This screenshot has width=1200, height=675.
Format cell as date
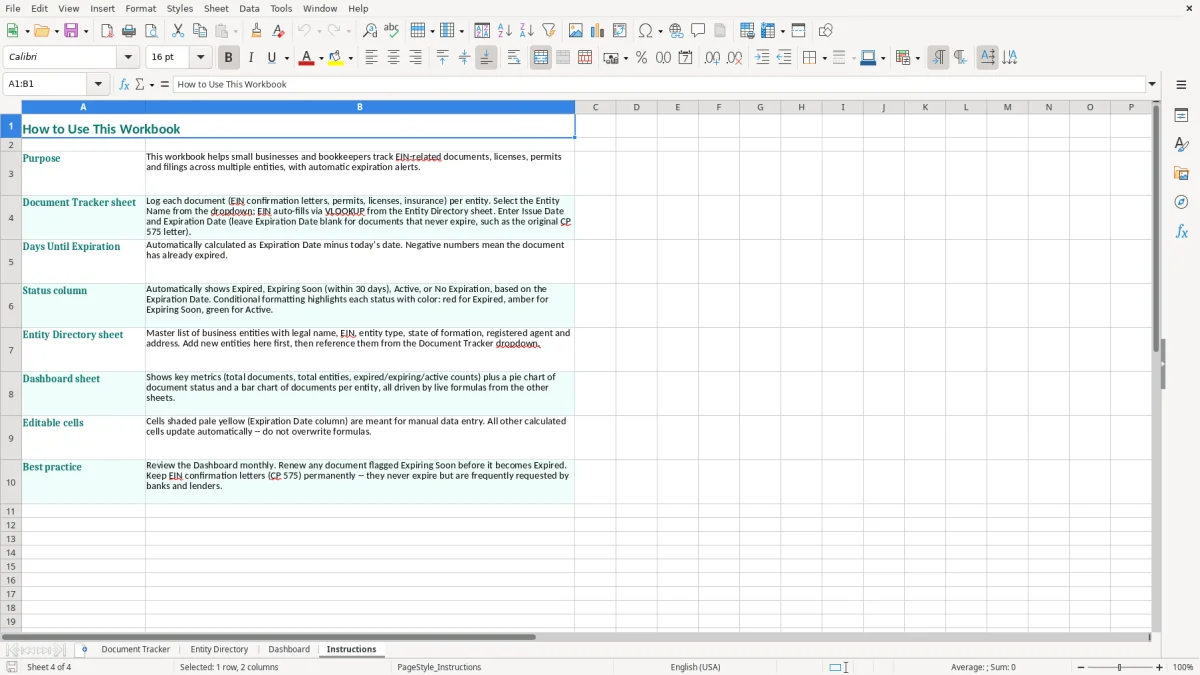[686, 58]
